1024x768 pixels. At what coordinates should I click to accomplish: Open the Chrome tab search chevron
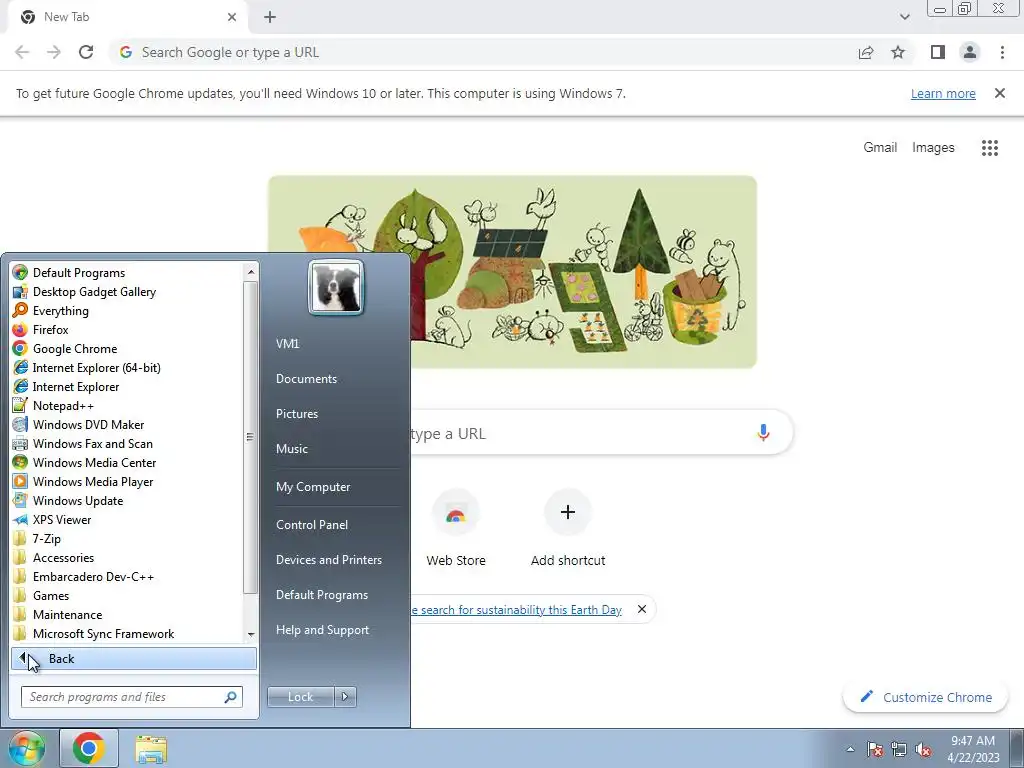pyautogui.click(x=904, y=17)
